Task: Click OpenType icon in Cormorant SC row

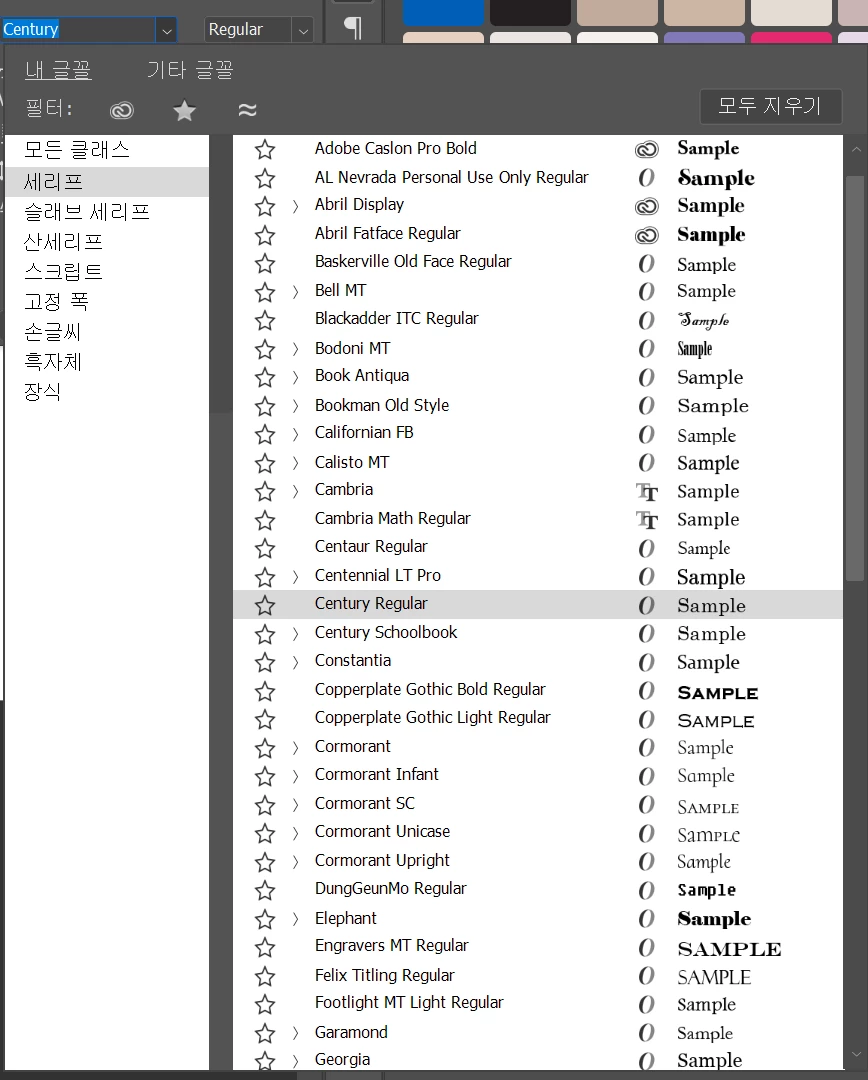Action: pyautogui.click(x=646, y=804)
